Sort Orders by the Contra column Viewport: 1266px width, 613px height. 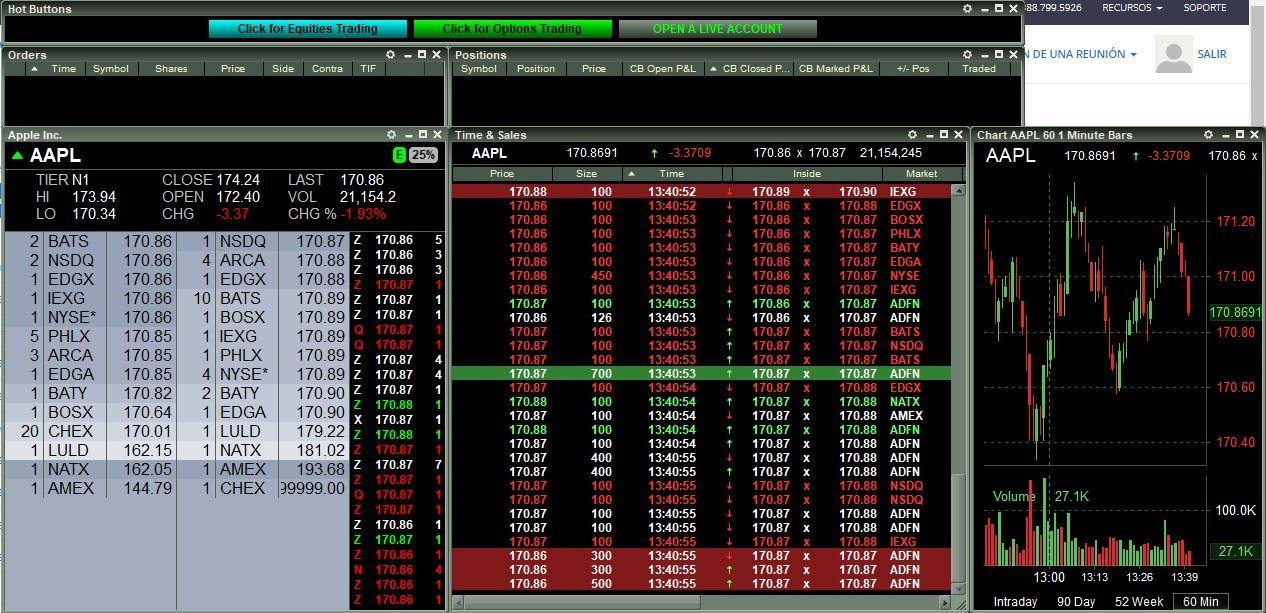pyautogui.click(x=328, y=69)
